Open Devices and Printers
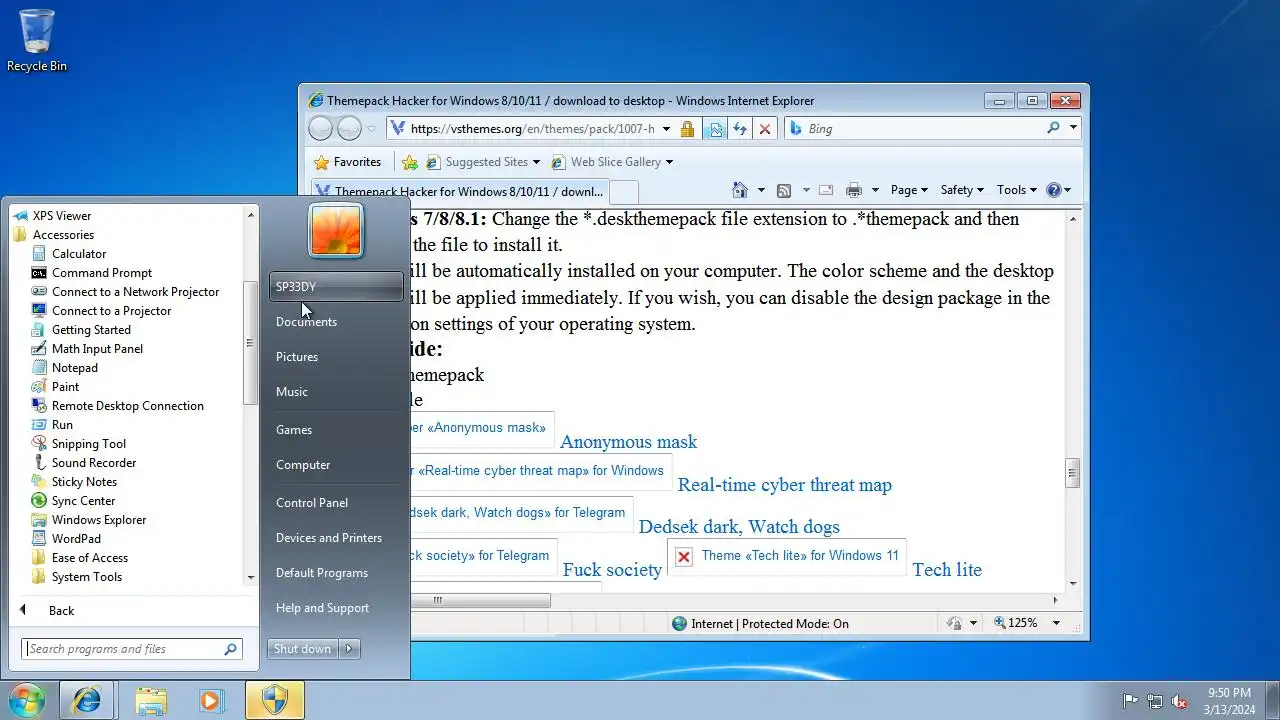Viewport: 1280px width, 720px height. point(329,538)
